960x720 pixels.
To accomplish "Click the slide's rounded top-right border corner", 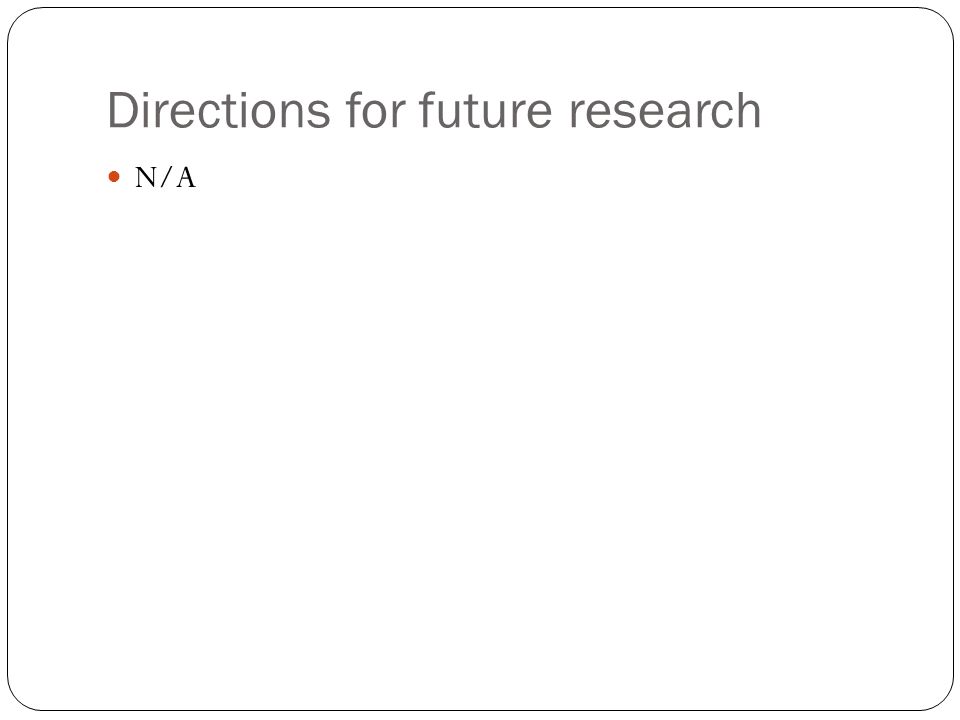I will (x=942, y=18).
